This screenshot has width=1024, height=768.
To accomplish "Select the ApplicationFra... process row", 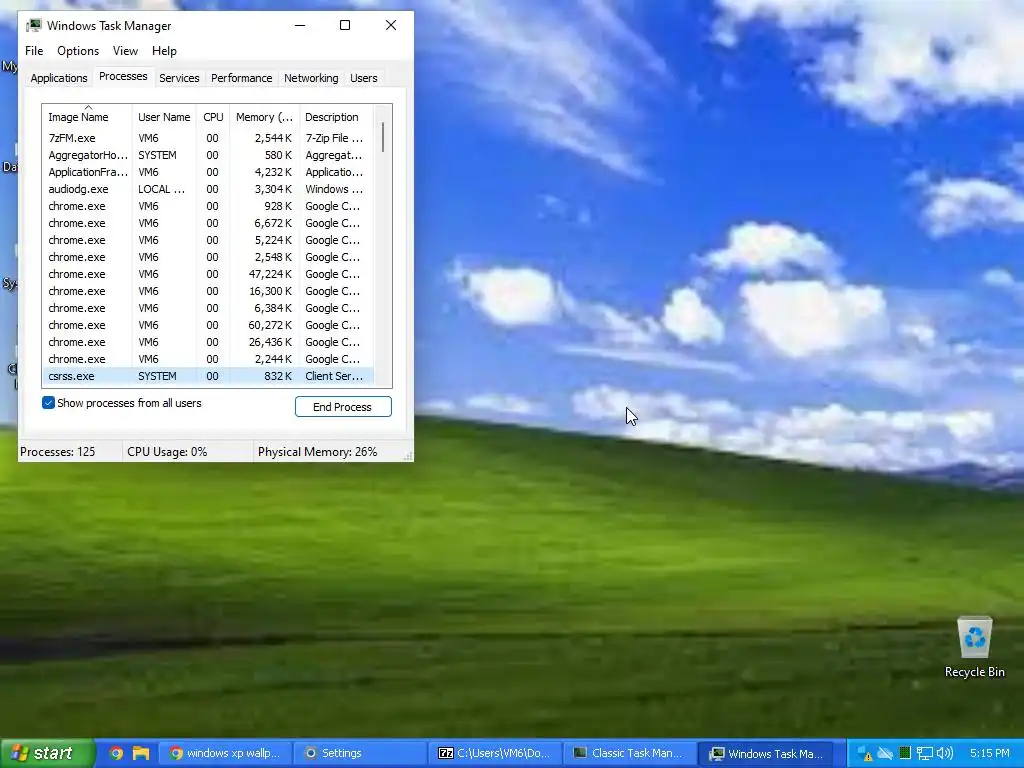I will [208, 172].
